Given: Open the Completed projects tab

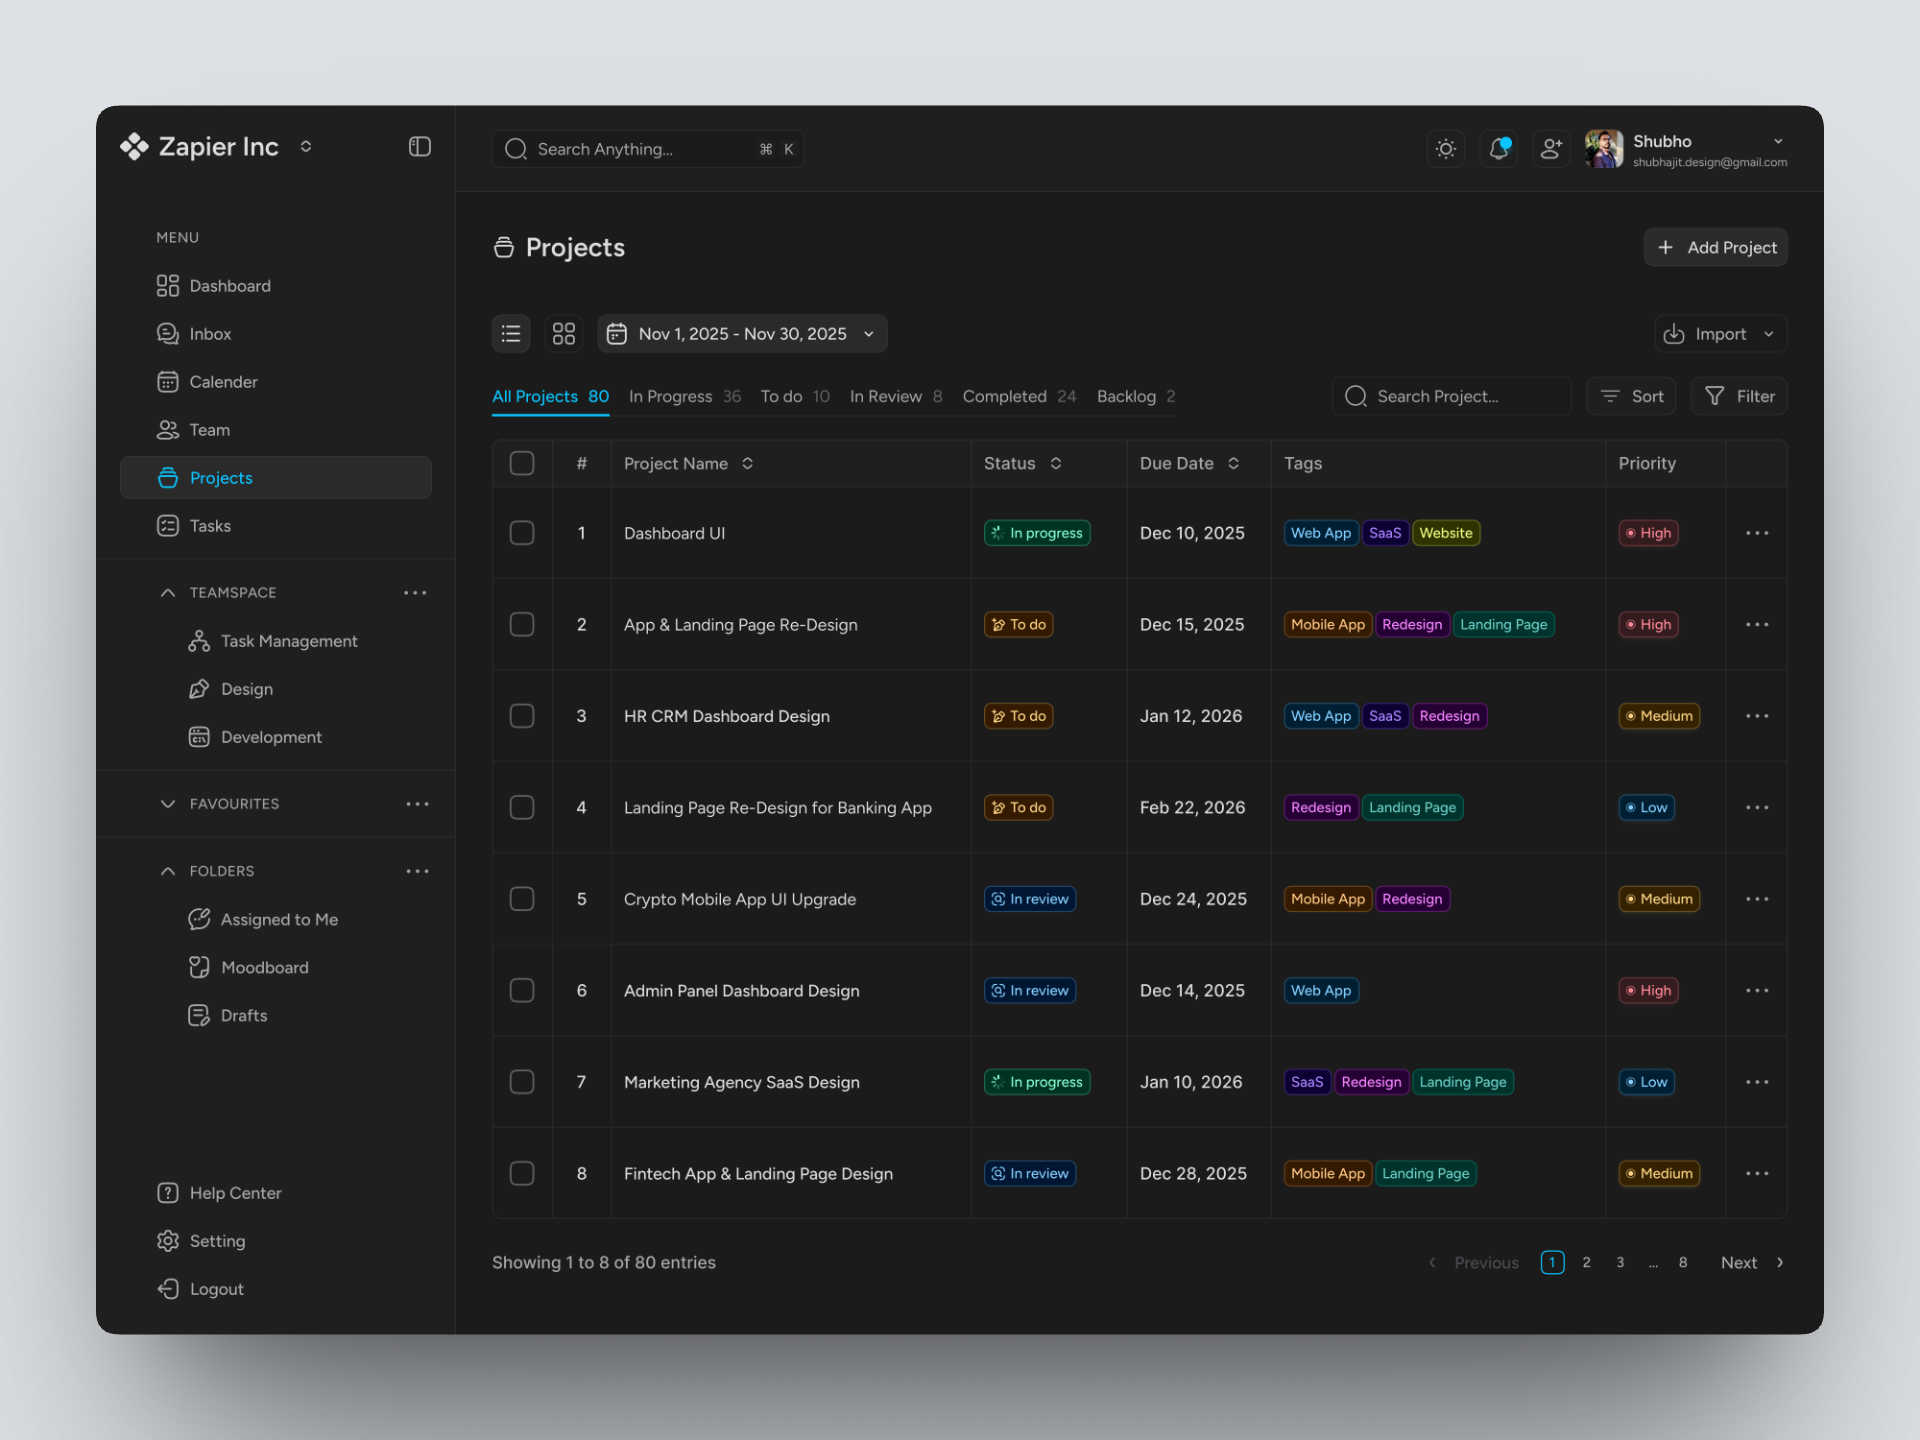Looking at the screenshot, I should pos(1004,396).
